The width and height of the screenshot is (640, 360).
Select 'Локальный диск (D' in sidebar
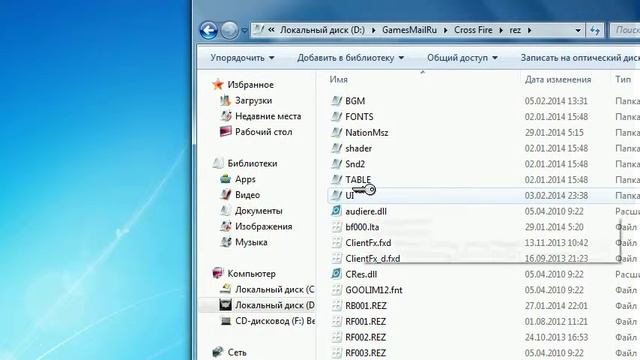coord(274,305)
